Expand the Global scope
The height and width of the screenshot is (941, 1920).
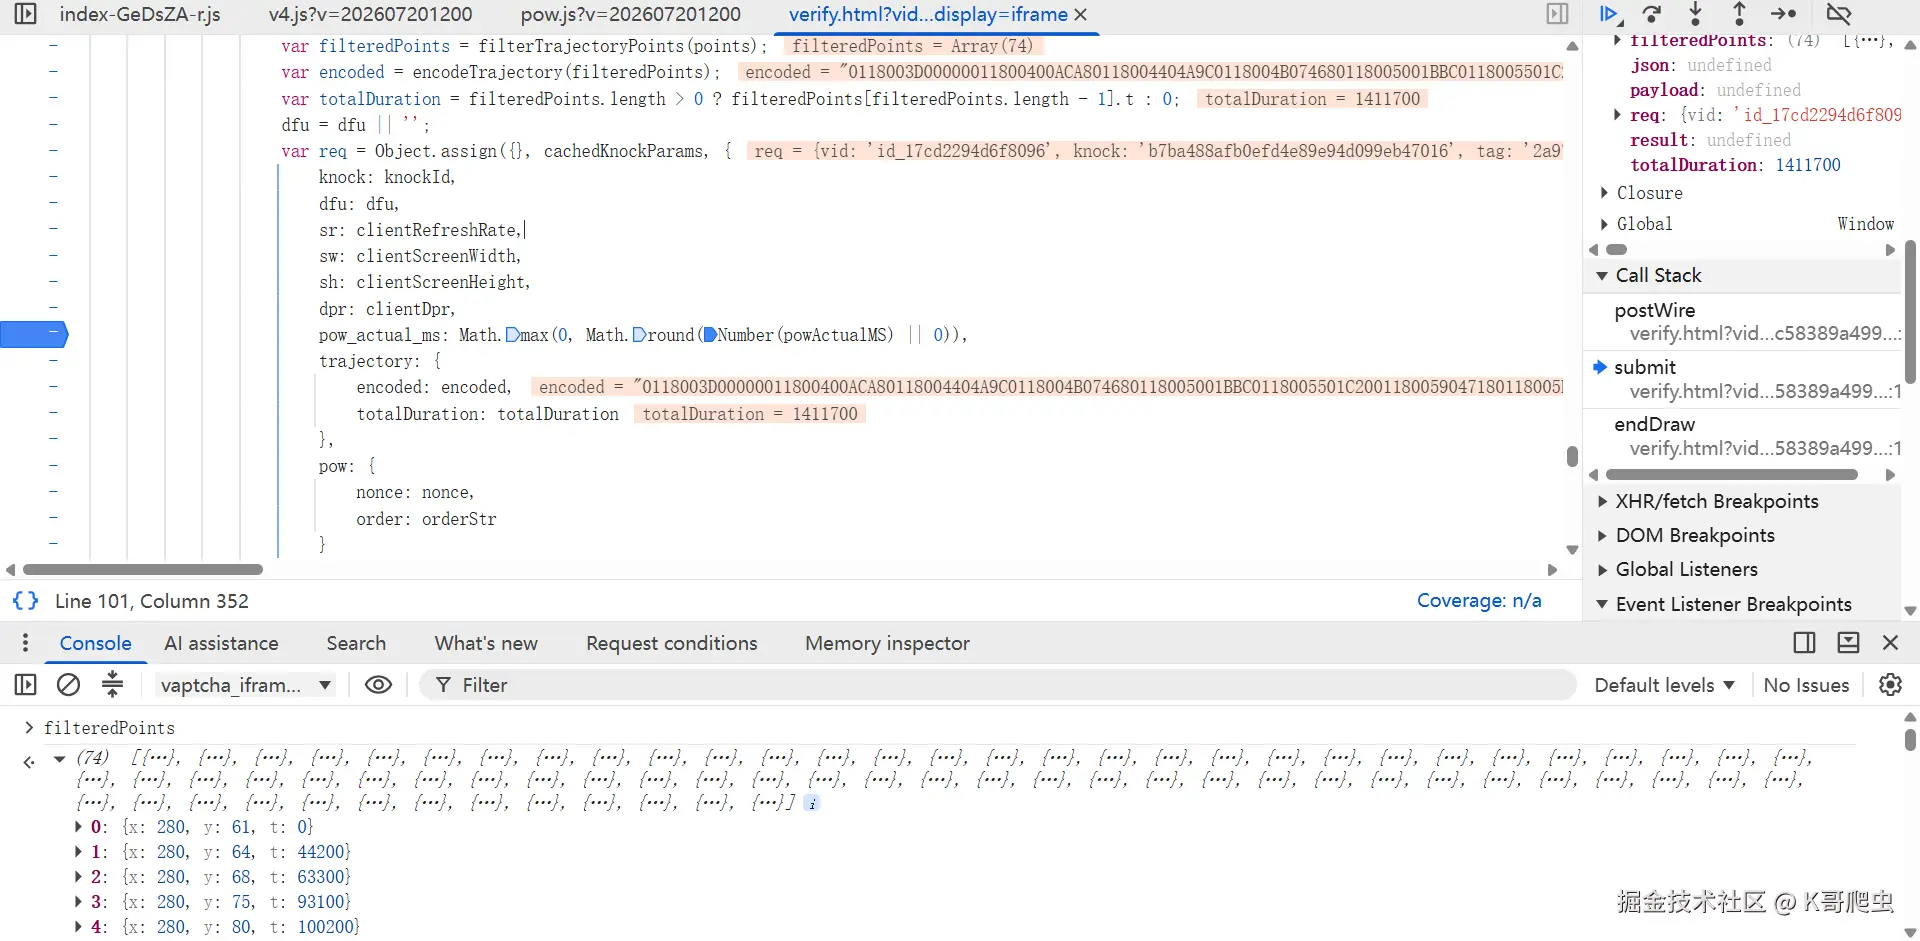(1604, 224)
